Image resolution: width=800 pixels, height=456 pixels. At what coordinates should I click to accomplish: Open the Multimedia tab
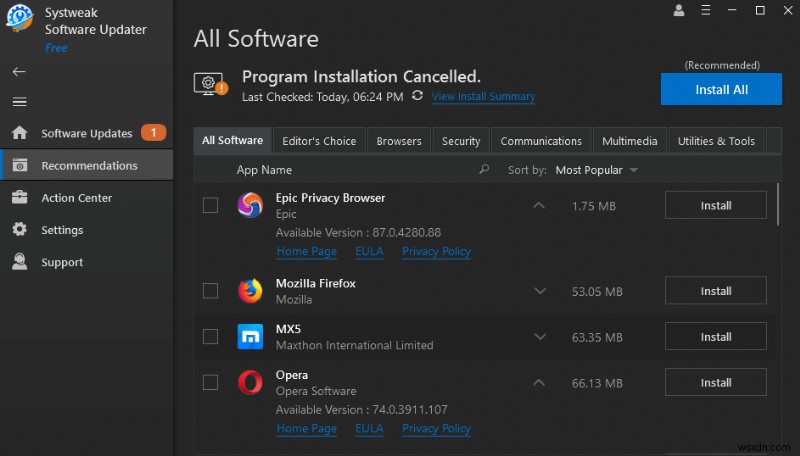tap(630, 141)
